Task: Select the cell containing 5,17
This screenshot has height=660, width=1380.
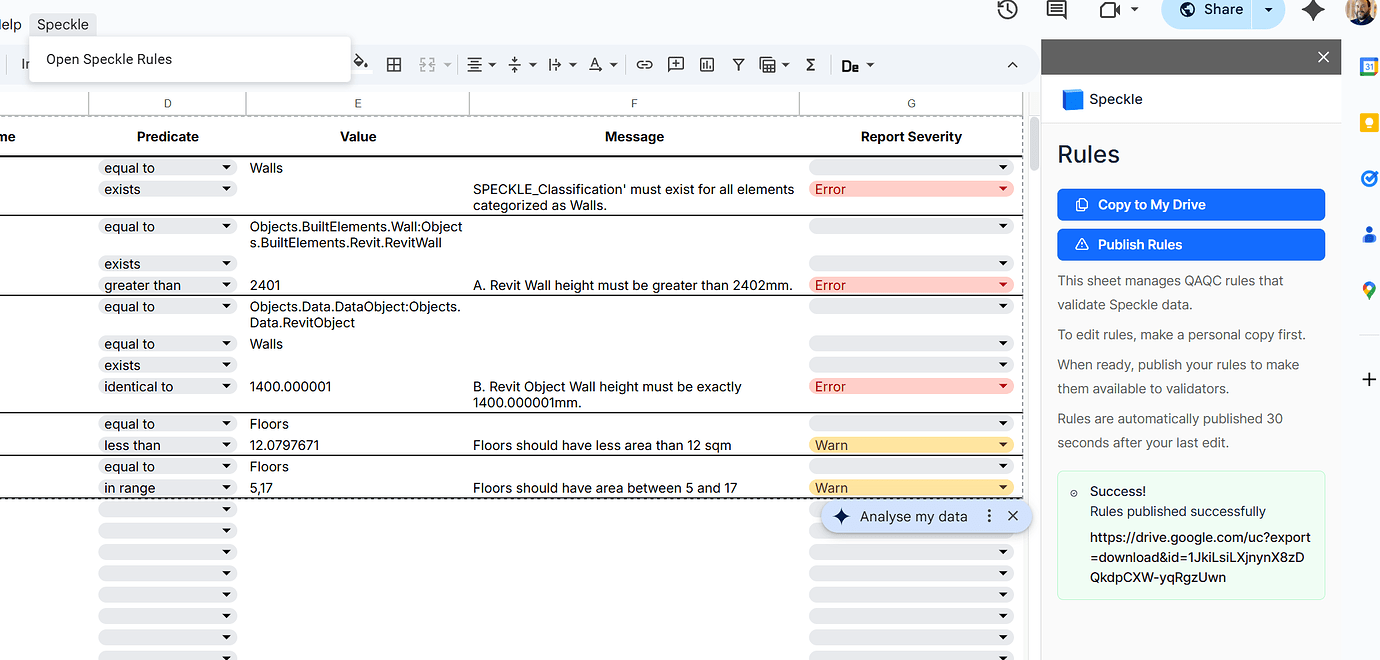Action: [357, 489]
